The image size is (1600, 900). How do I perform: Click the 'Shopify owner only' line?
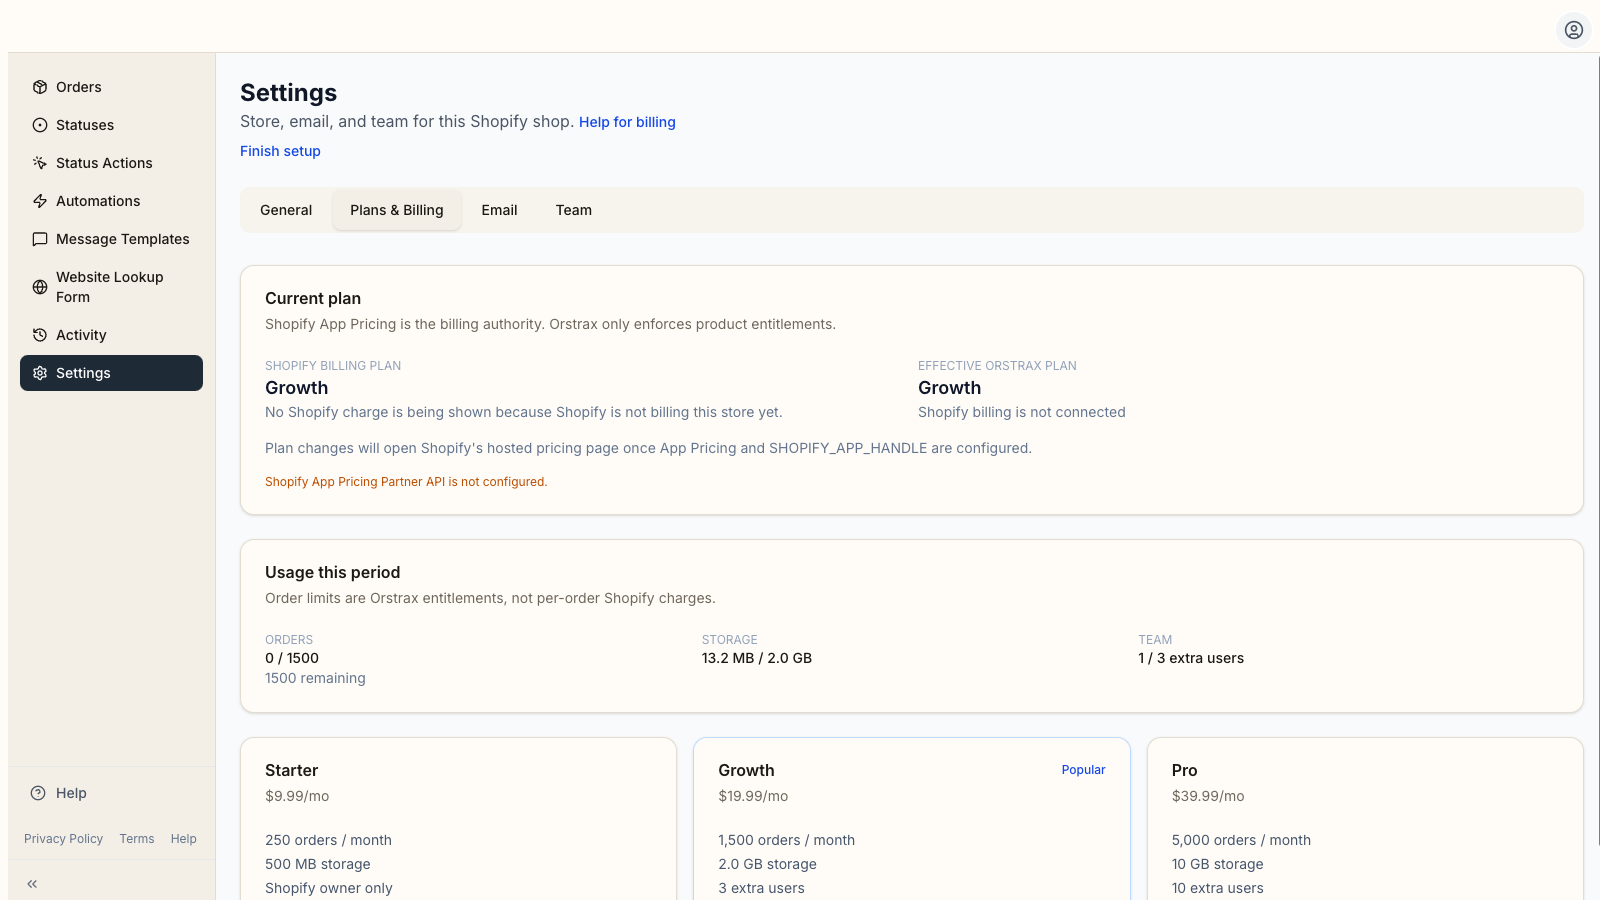click(329, 888)
